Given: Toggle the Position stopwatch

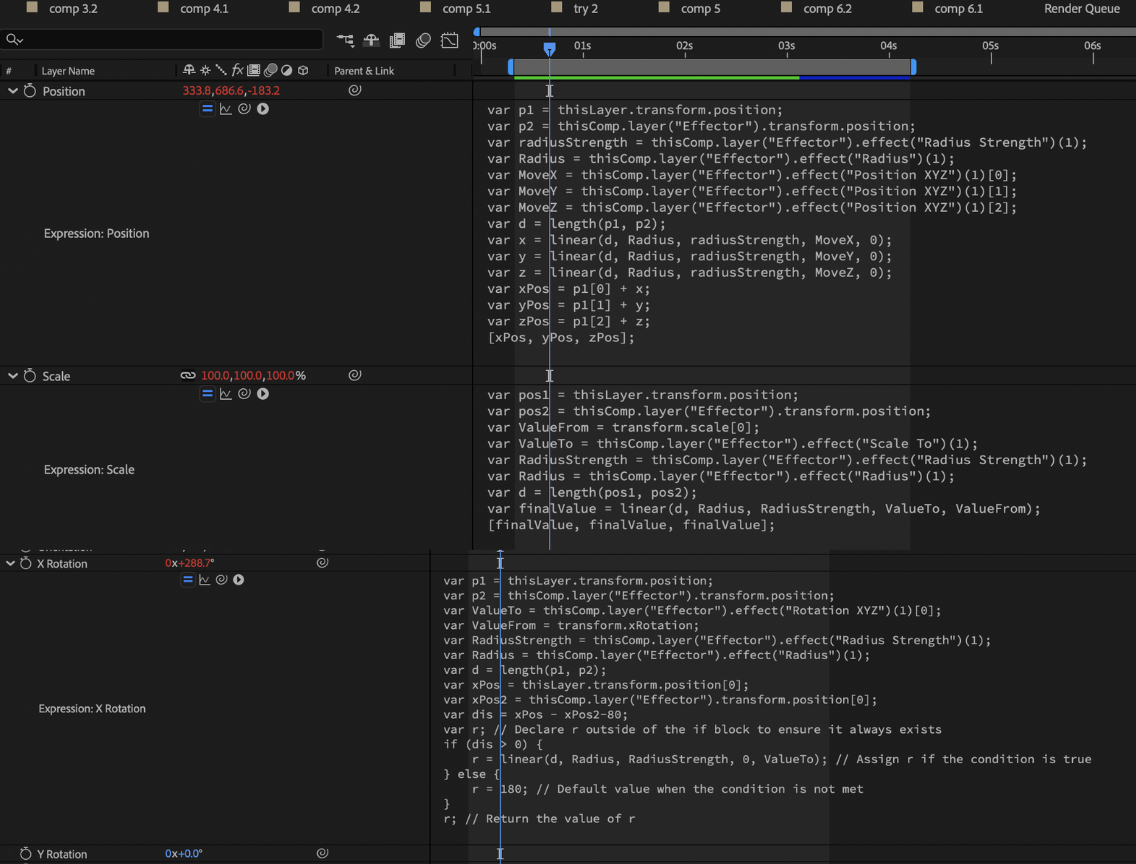Looking at the screenshot, I should [x=30, y=91].
